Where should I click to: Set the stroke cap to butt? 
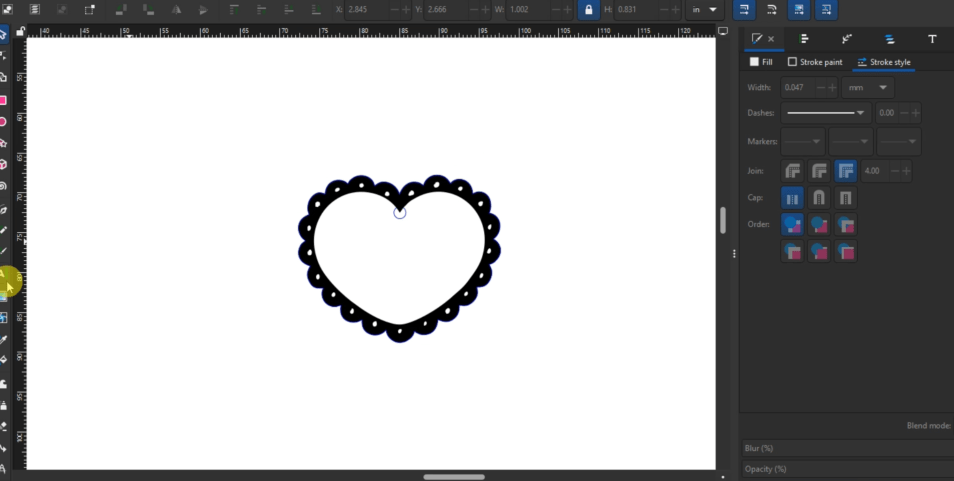tap(792, 198)
